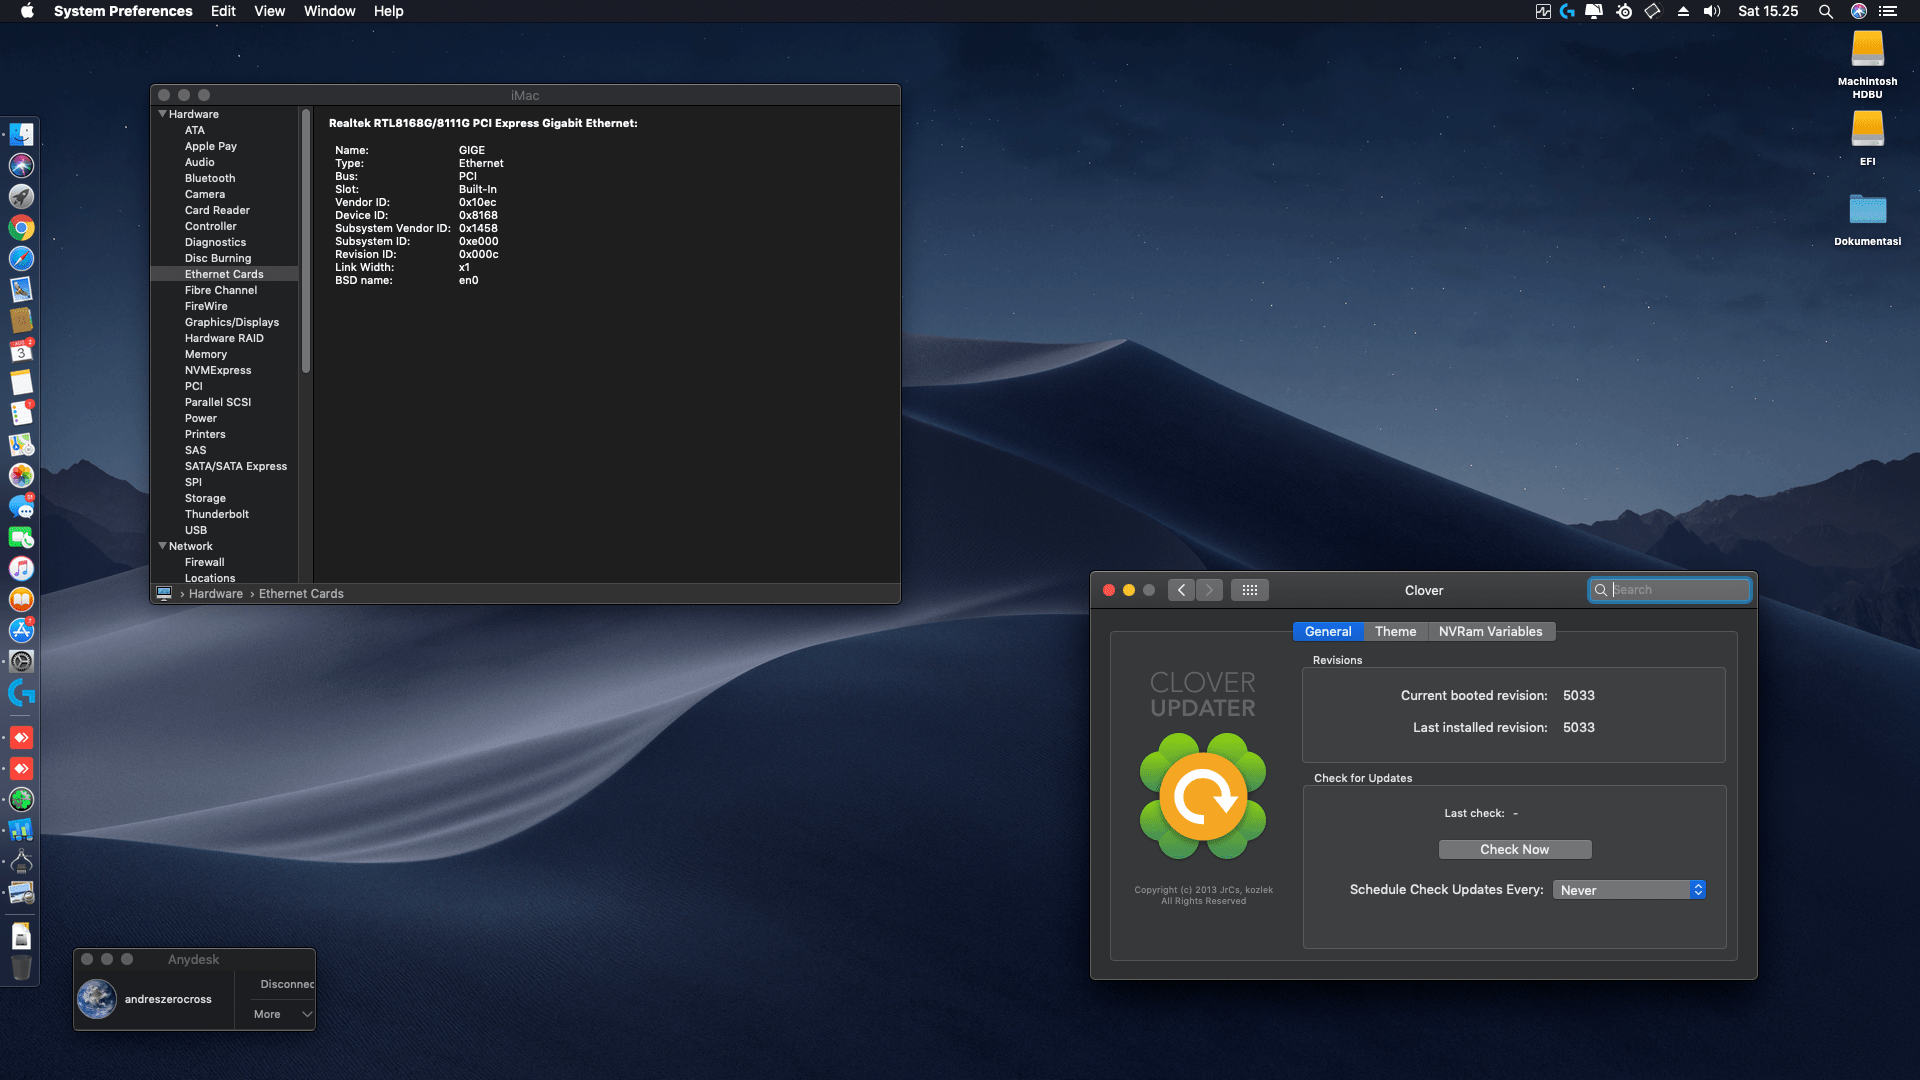
Task: Open the Window menu
Action: pos(329,11)
